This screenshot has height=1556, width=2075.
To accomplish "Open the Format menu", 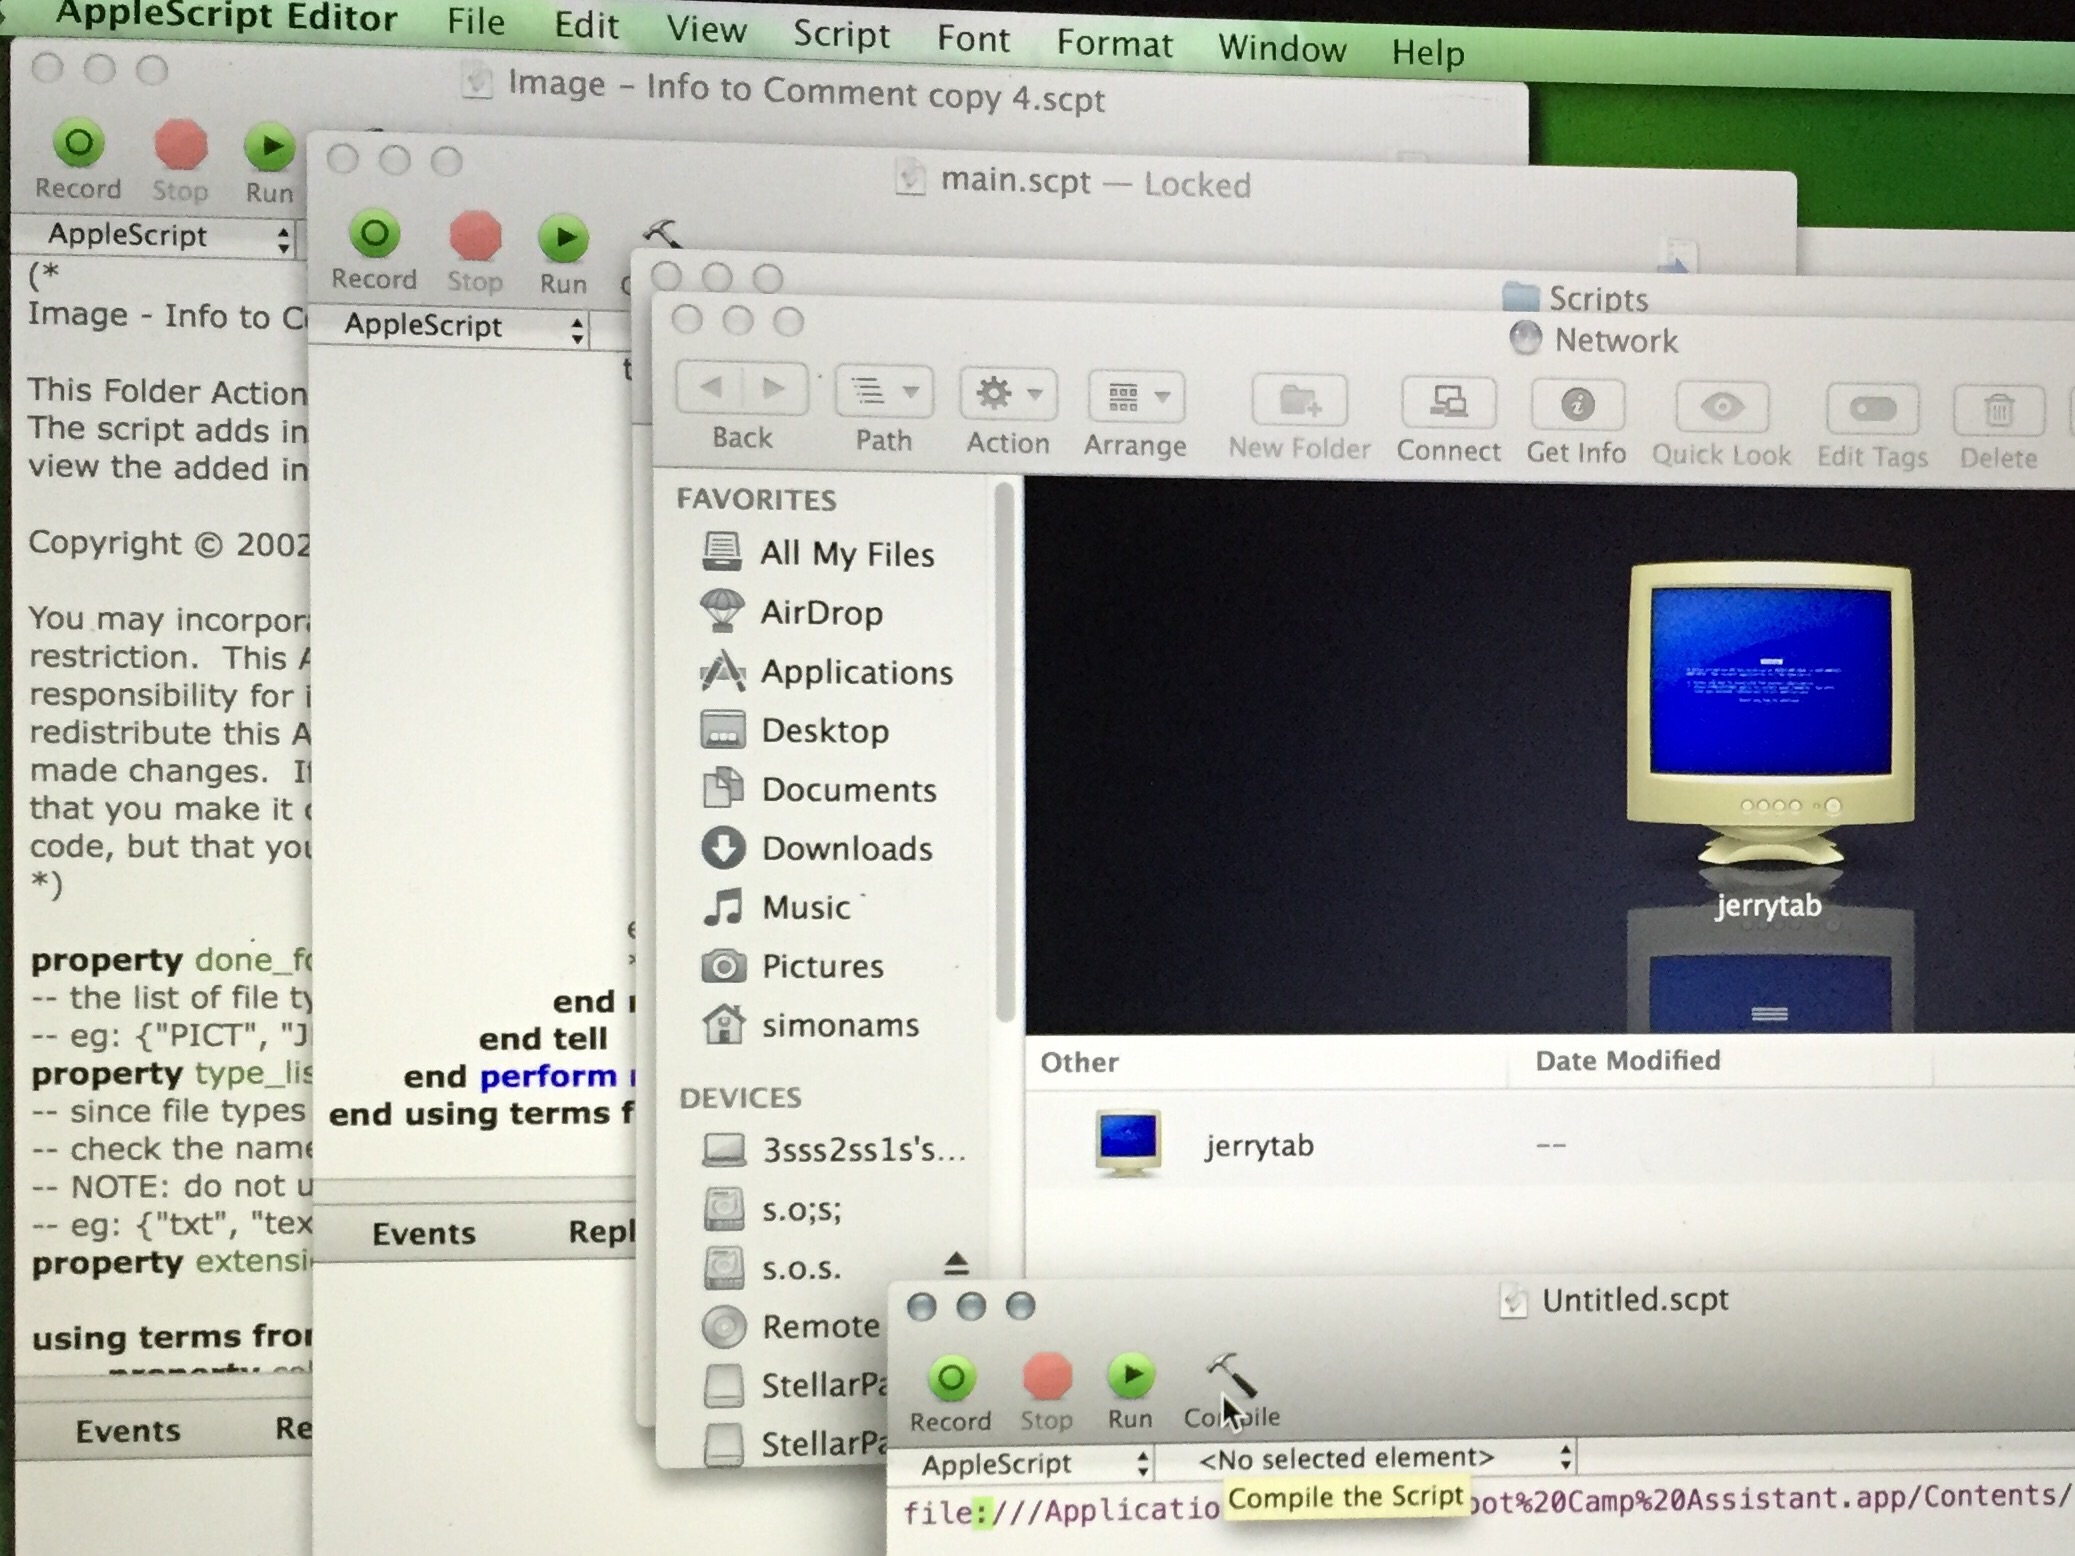I will coord(1114,44).
